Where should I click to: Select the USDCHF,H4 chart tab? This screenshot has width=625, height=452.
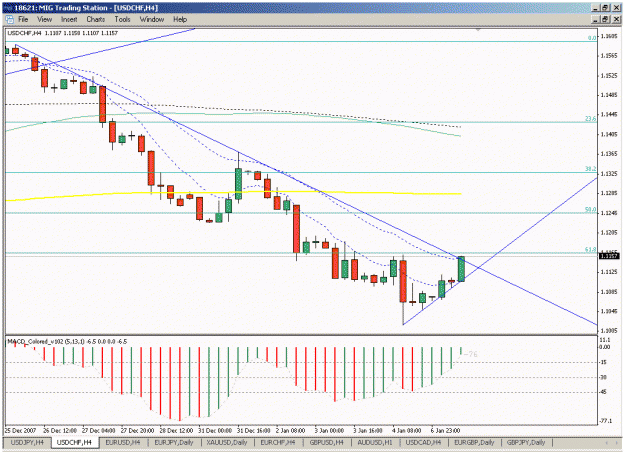coord(74,442)
